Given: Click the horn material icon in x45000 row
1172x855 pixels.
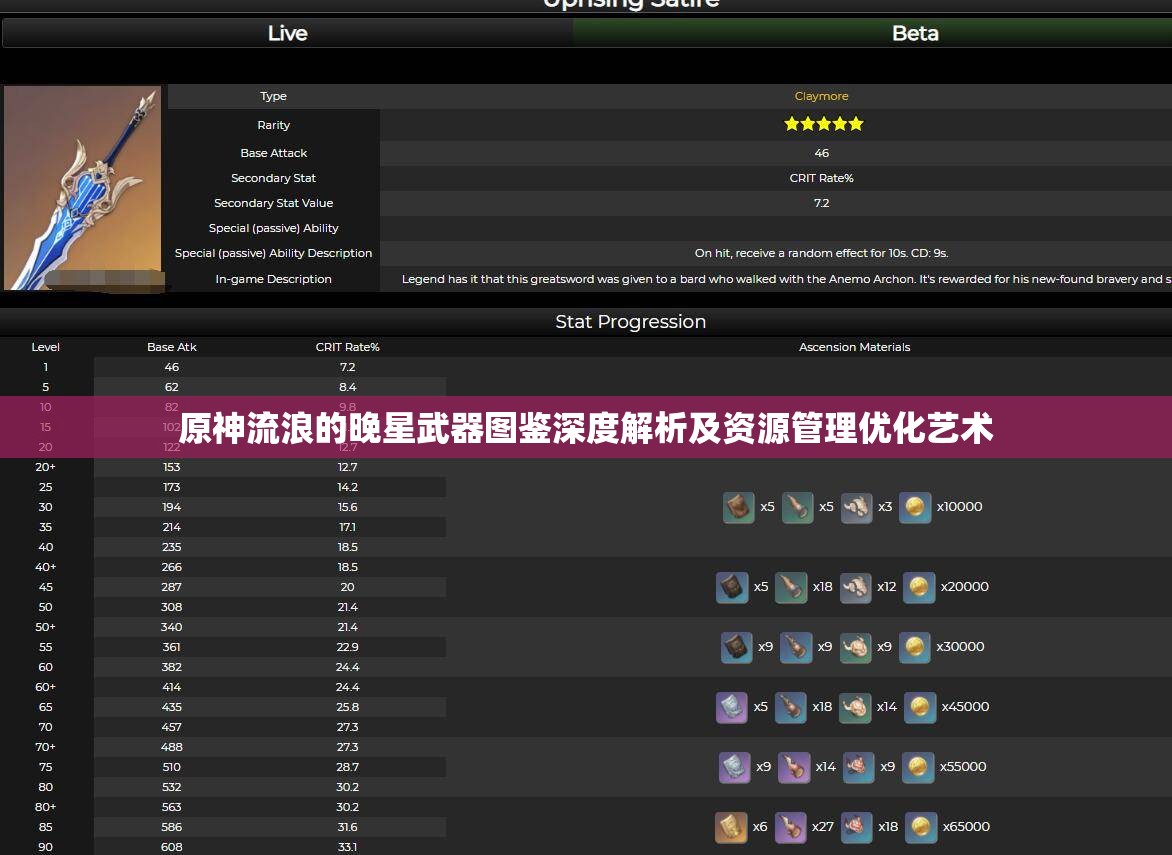Looking at the screenshot, I should click(791, 707).
